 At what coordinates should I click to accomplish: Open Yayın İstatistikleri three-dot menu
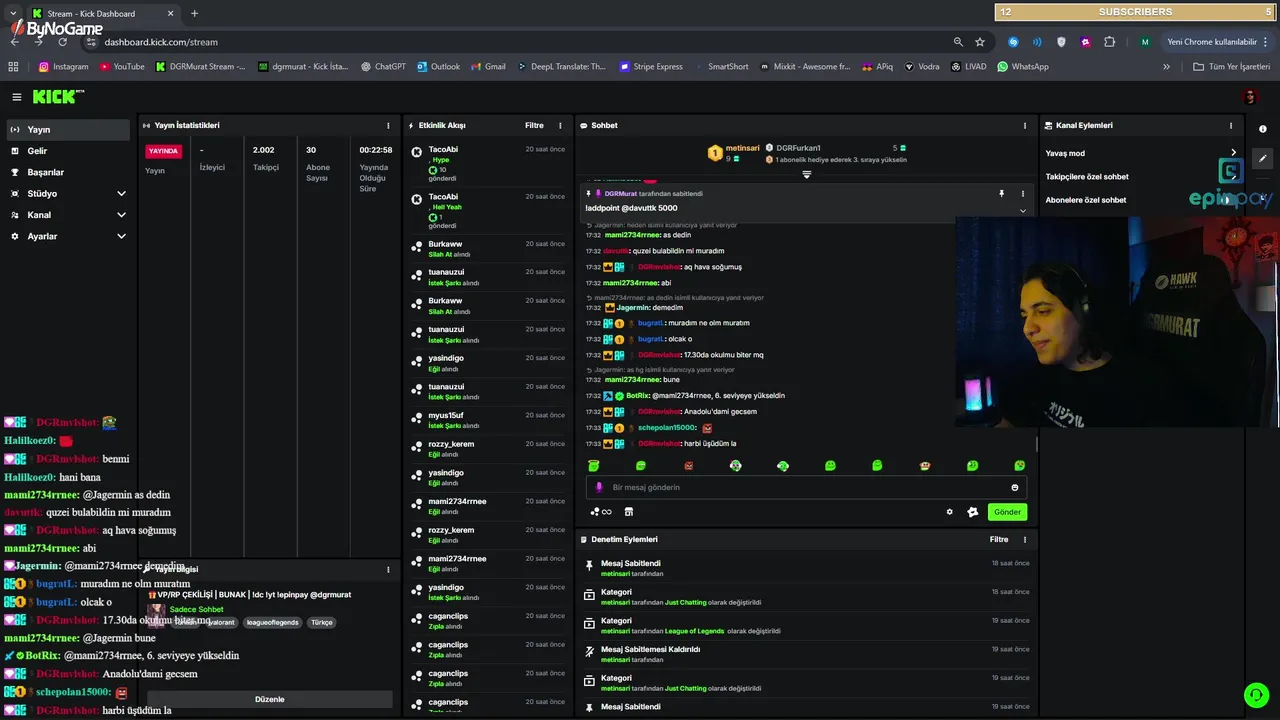tap(388, 126)
